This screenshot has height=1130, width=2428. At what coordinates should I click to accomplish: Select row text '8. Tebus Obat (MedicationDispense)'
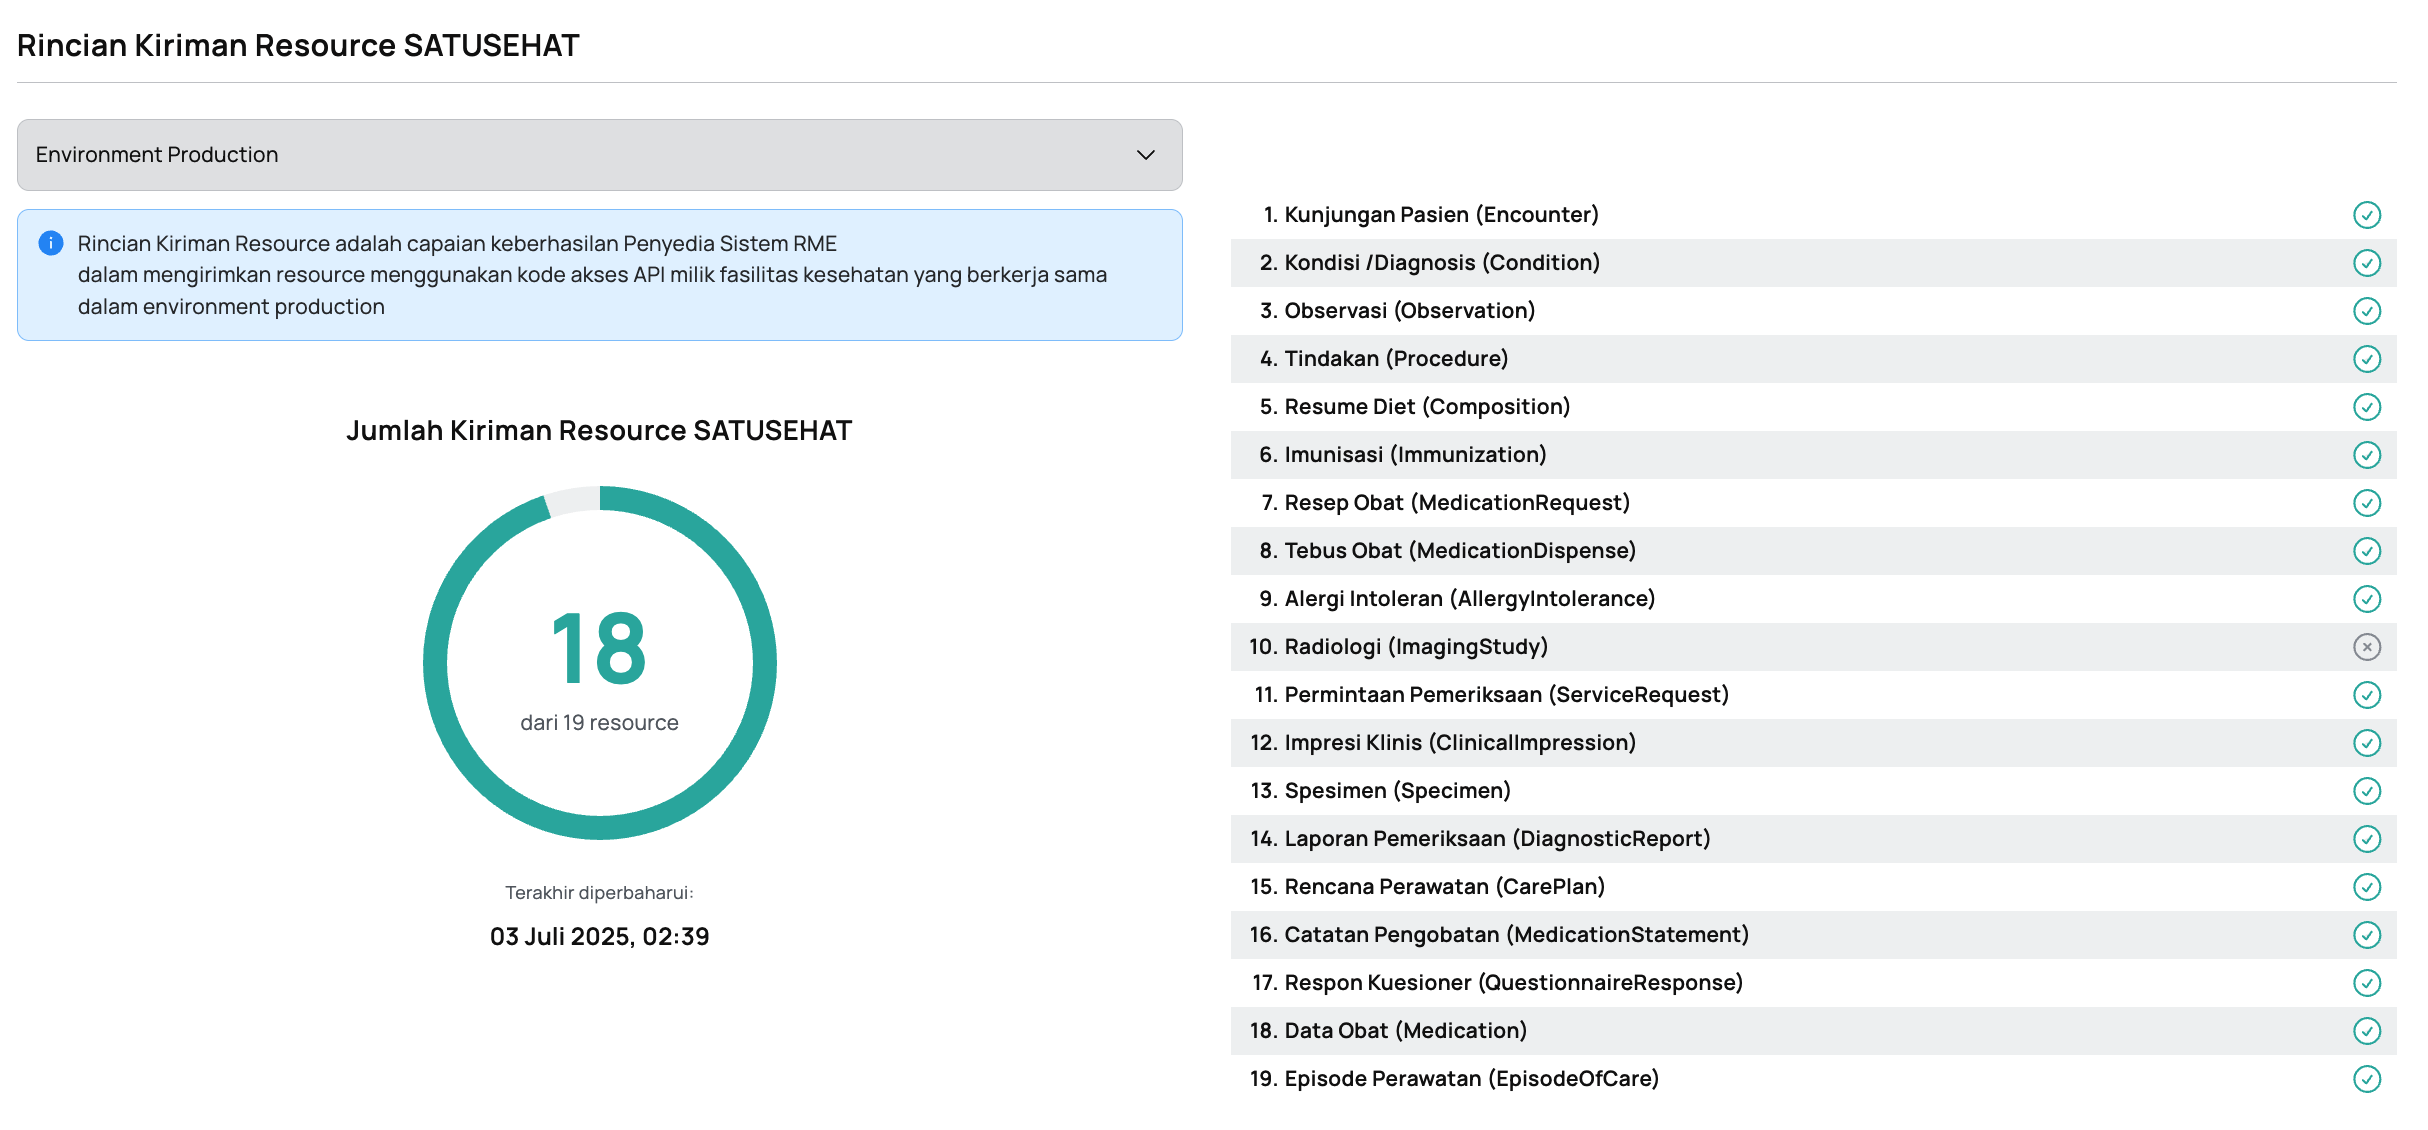[1448, 551]
